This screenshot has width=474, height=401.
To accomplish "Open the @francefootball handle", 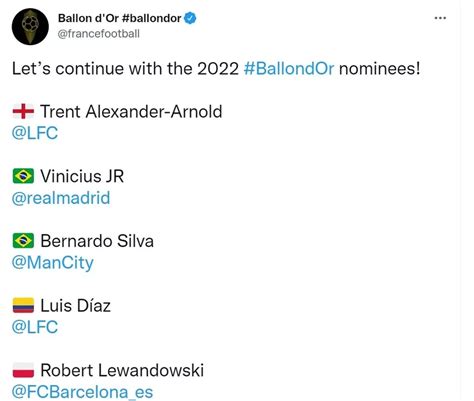I will point(99,34).
